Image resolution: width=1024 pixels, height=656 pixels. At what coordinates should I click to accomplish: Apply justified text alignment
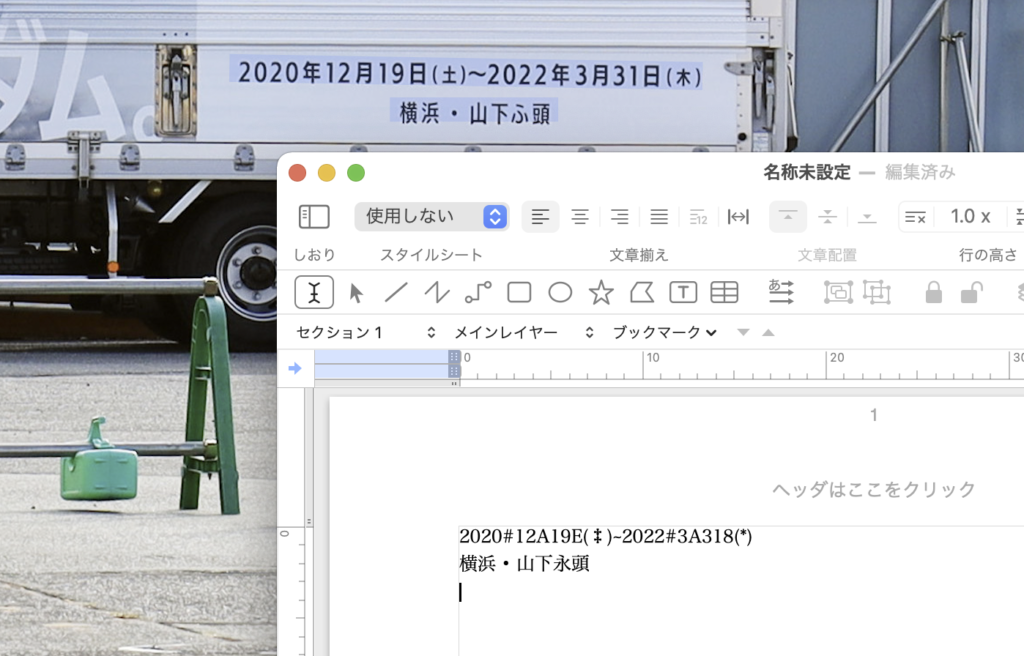pos(659,216)
